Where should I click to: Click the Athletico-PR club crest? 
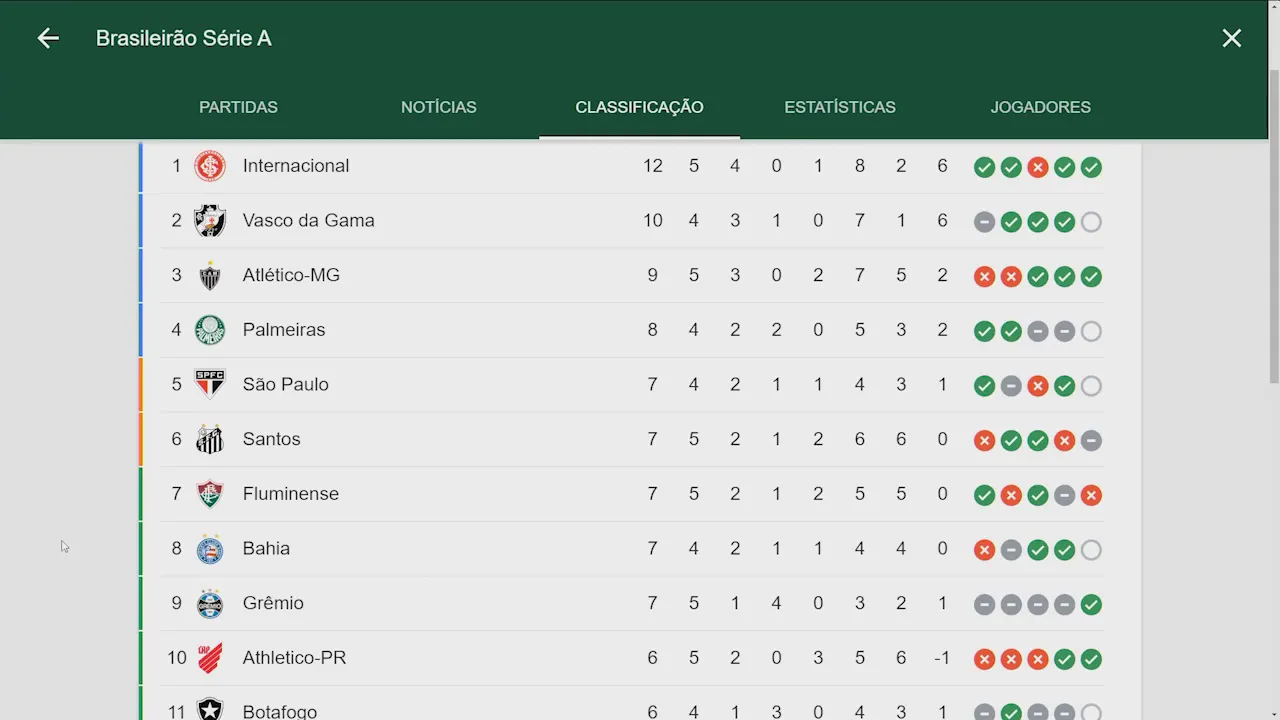pos(210,658)
